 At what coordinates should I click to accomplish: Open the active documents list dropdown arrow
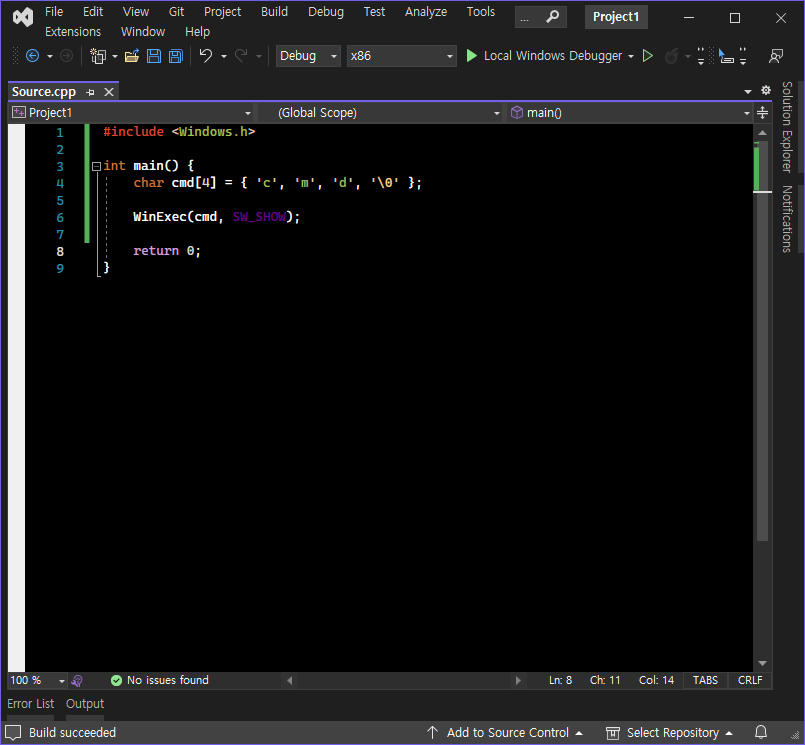click(748, 91)
